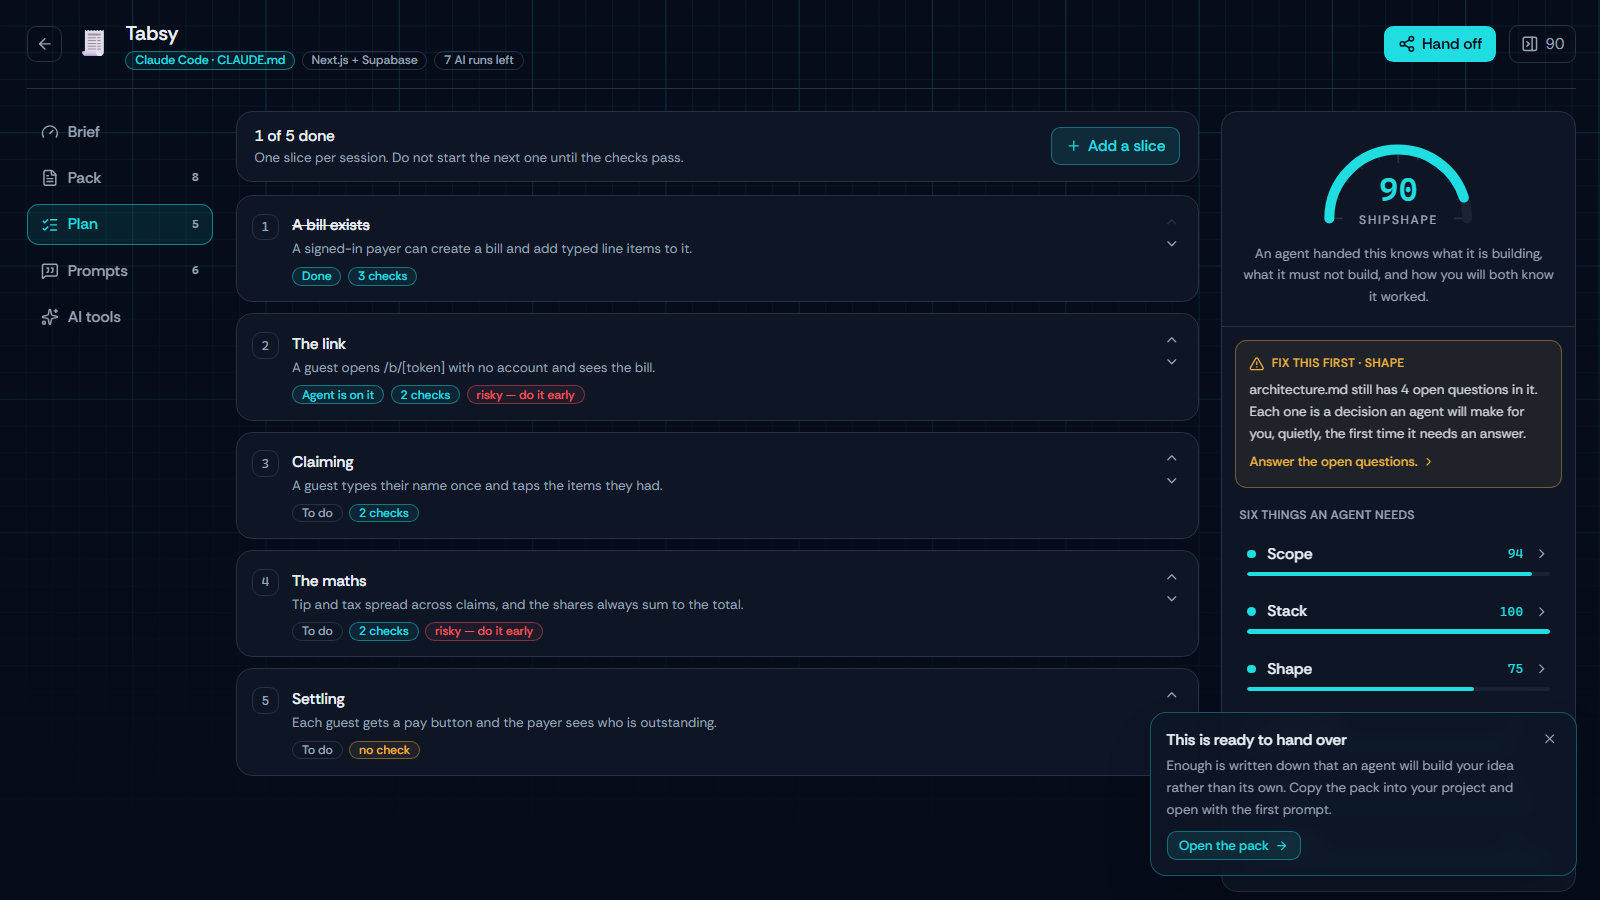Follow 'Answer the open questions' link
1600x900 pixels.
coord(1340,462)
